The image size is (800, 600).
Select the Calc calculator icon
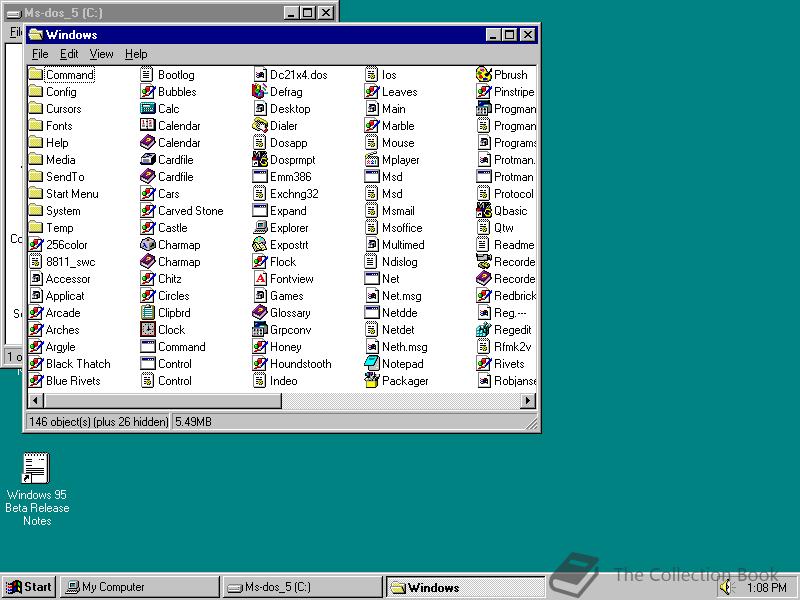[147, 109]
